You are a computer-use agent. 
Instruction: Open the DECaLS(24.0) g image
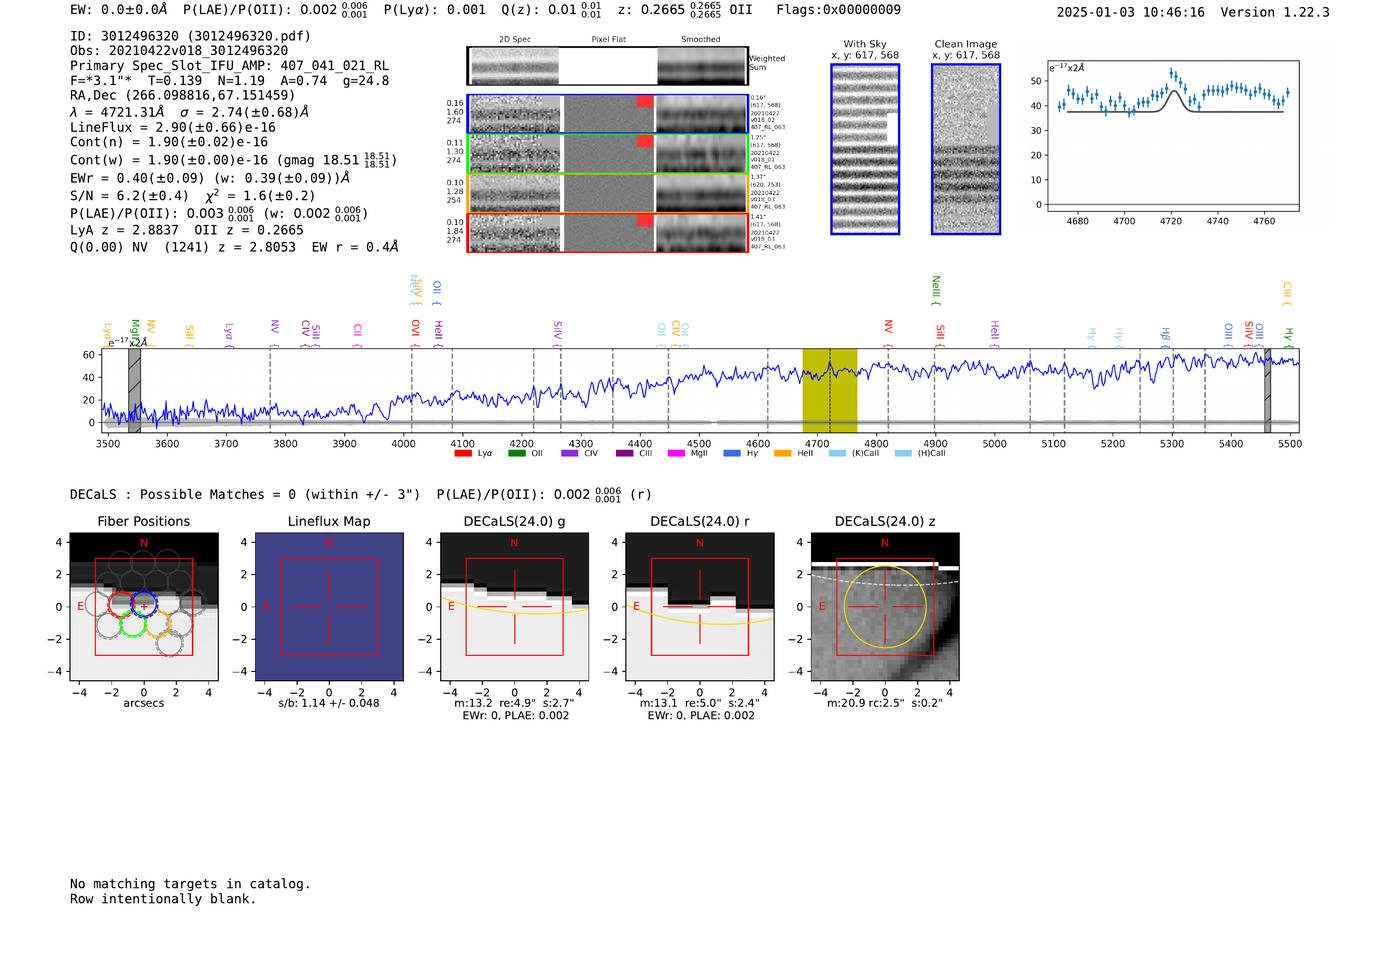514,607
